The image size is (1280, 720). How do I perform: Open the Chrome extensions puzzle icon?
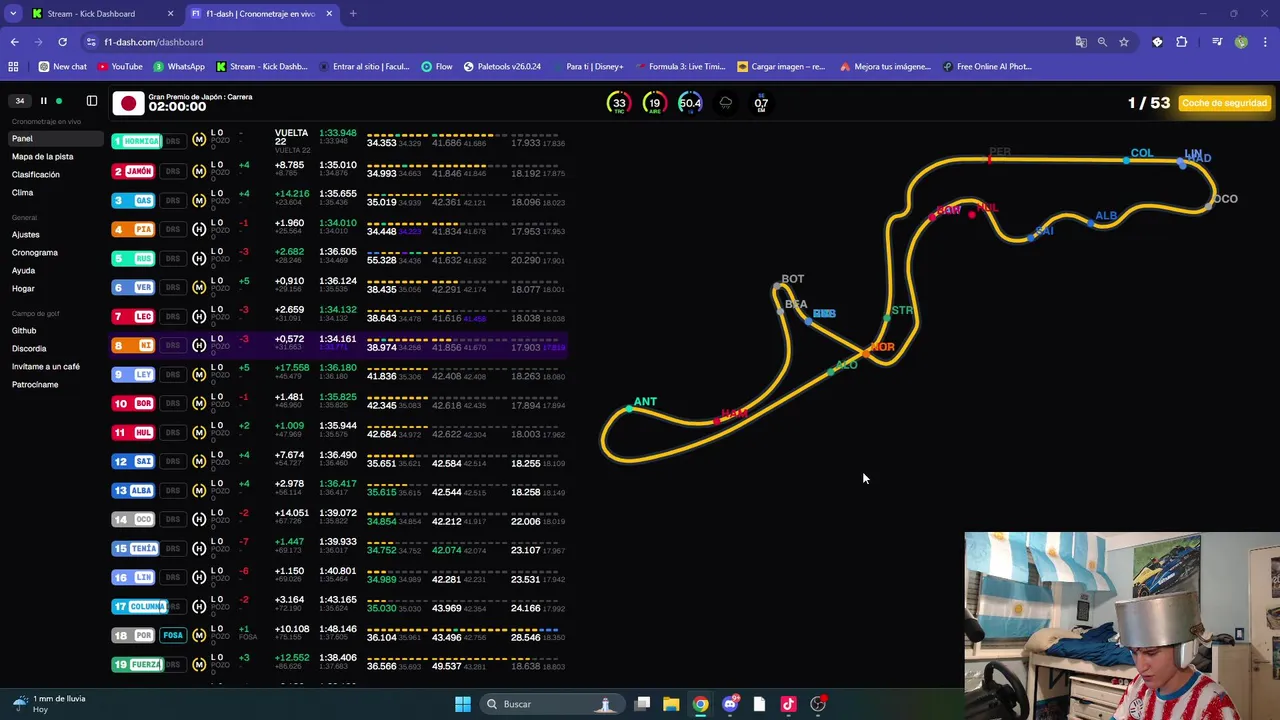pyautogui.click(x=1182, y=42)
